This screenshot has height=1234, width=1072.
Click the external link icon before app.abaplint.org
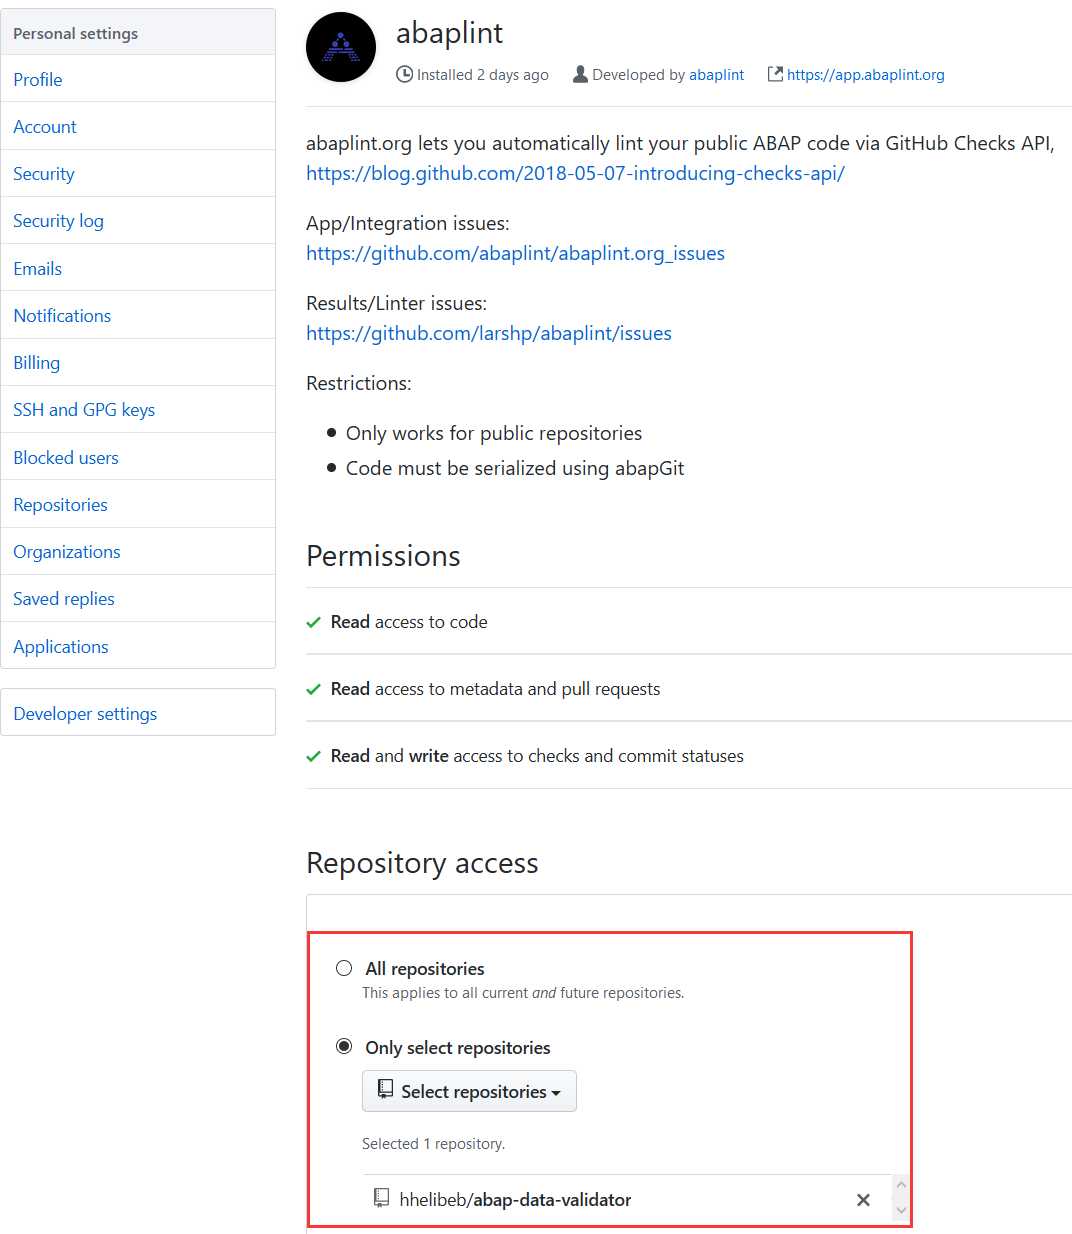pyautogui.click(x=775, y=74)
